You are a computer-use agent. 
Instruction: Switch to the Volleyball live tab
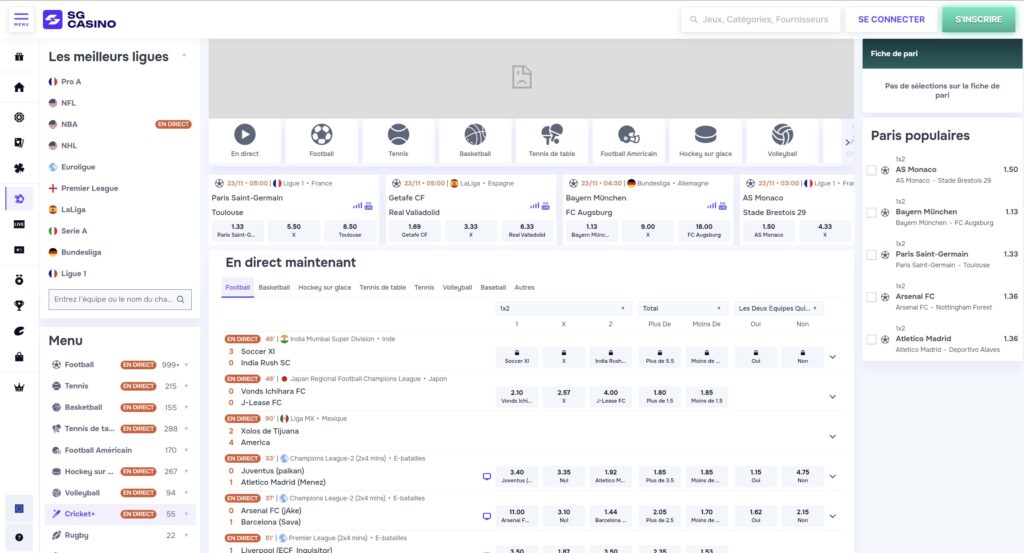(457, 287)
